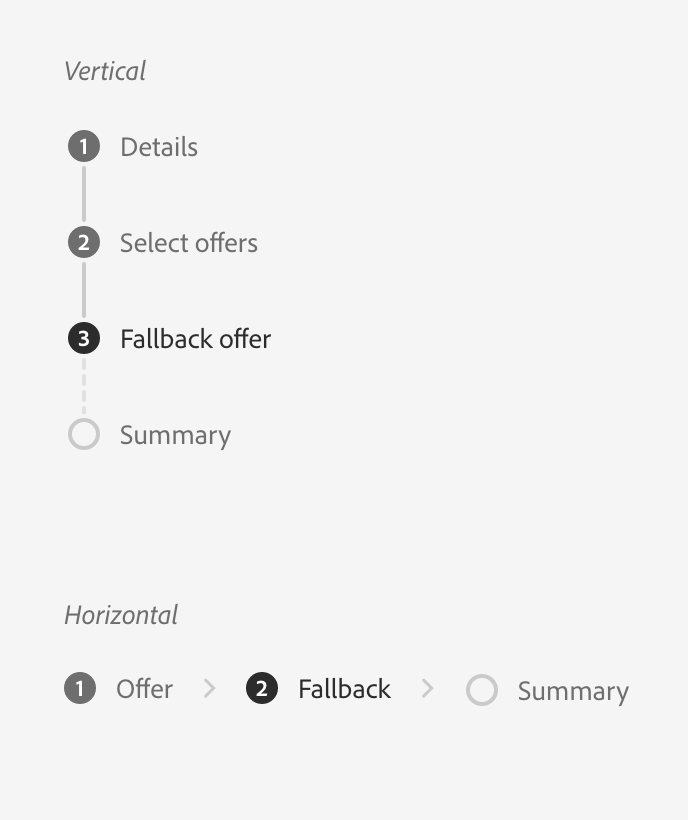Select the Fallback label in horizontal stepper
Viewport: 688px width, 820px height.
tap(345, 689)
